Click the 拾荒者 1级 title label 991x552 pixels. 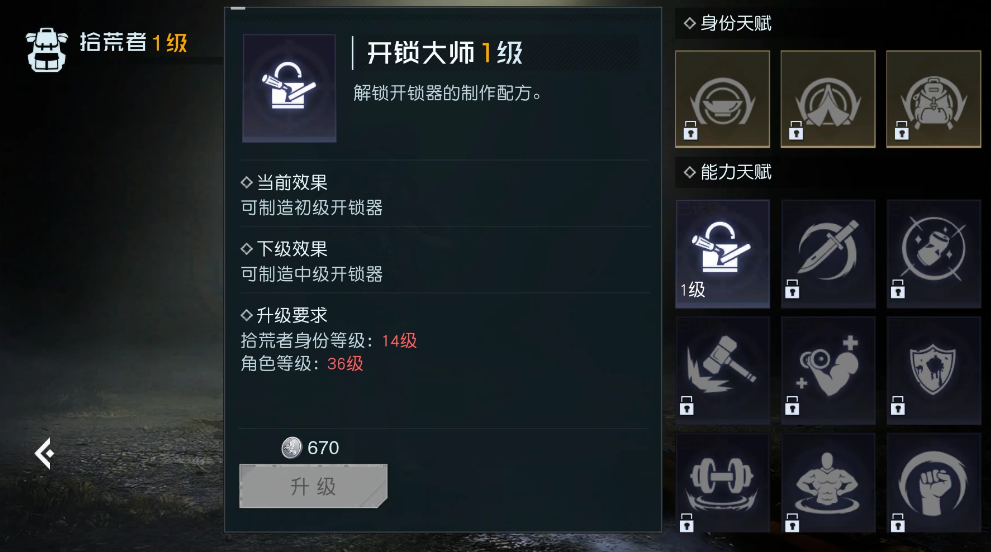[133, 42]
